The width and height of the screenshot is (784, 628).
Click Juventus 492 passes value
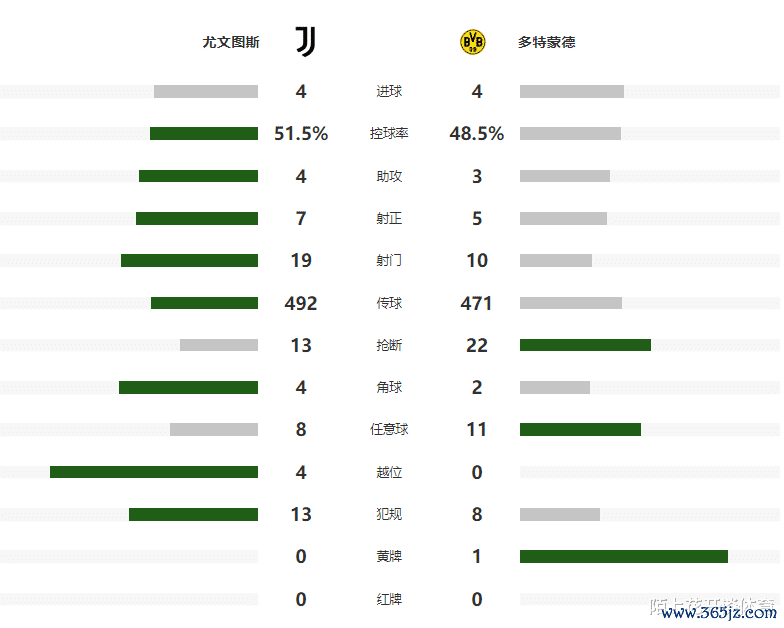pos(301,303)
